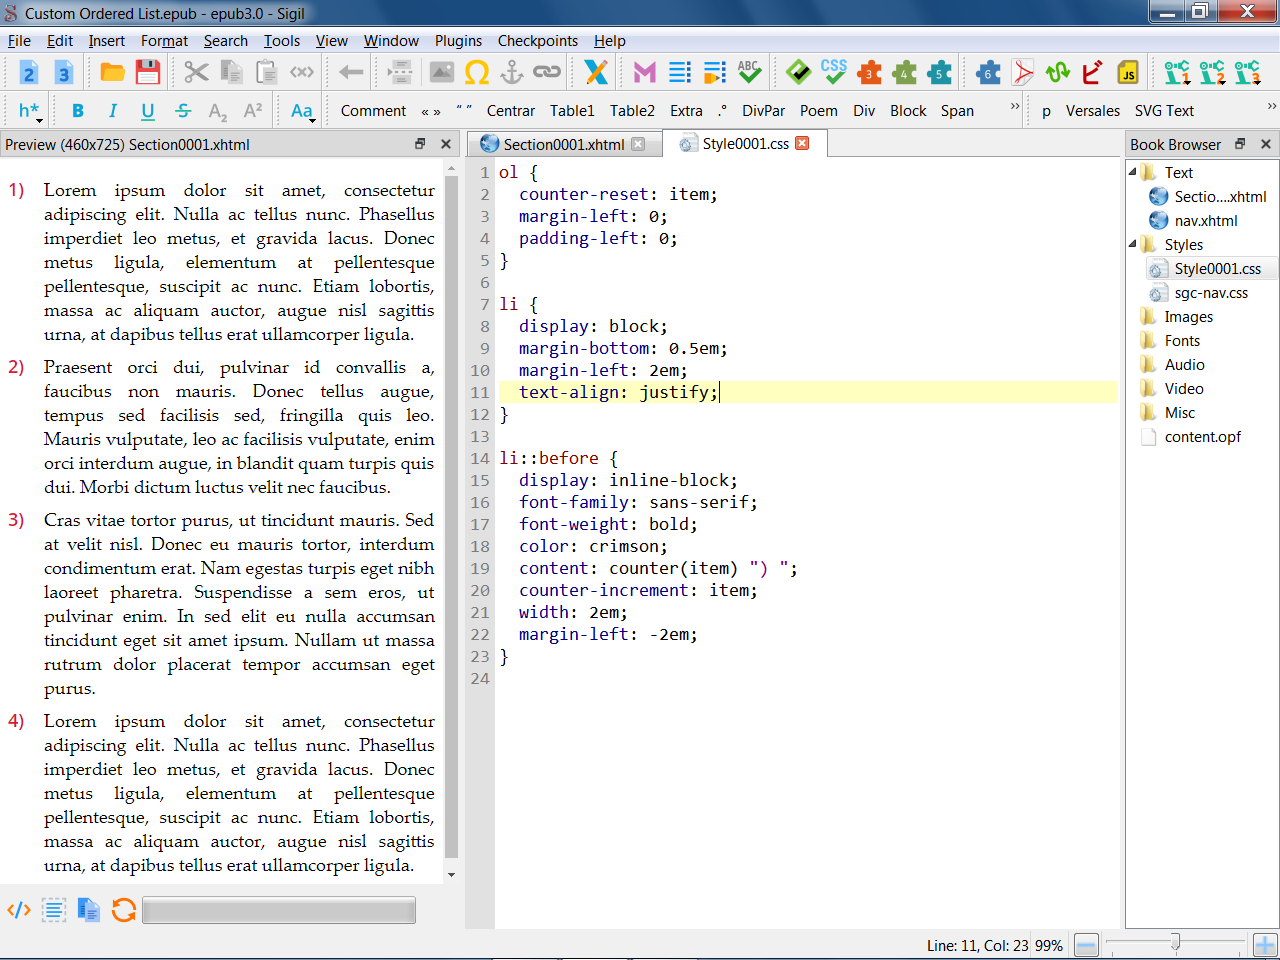Click the anchor Insert ID icon
The width and height of the screenshot is (1280, 960).
(512, 72)
